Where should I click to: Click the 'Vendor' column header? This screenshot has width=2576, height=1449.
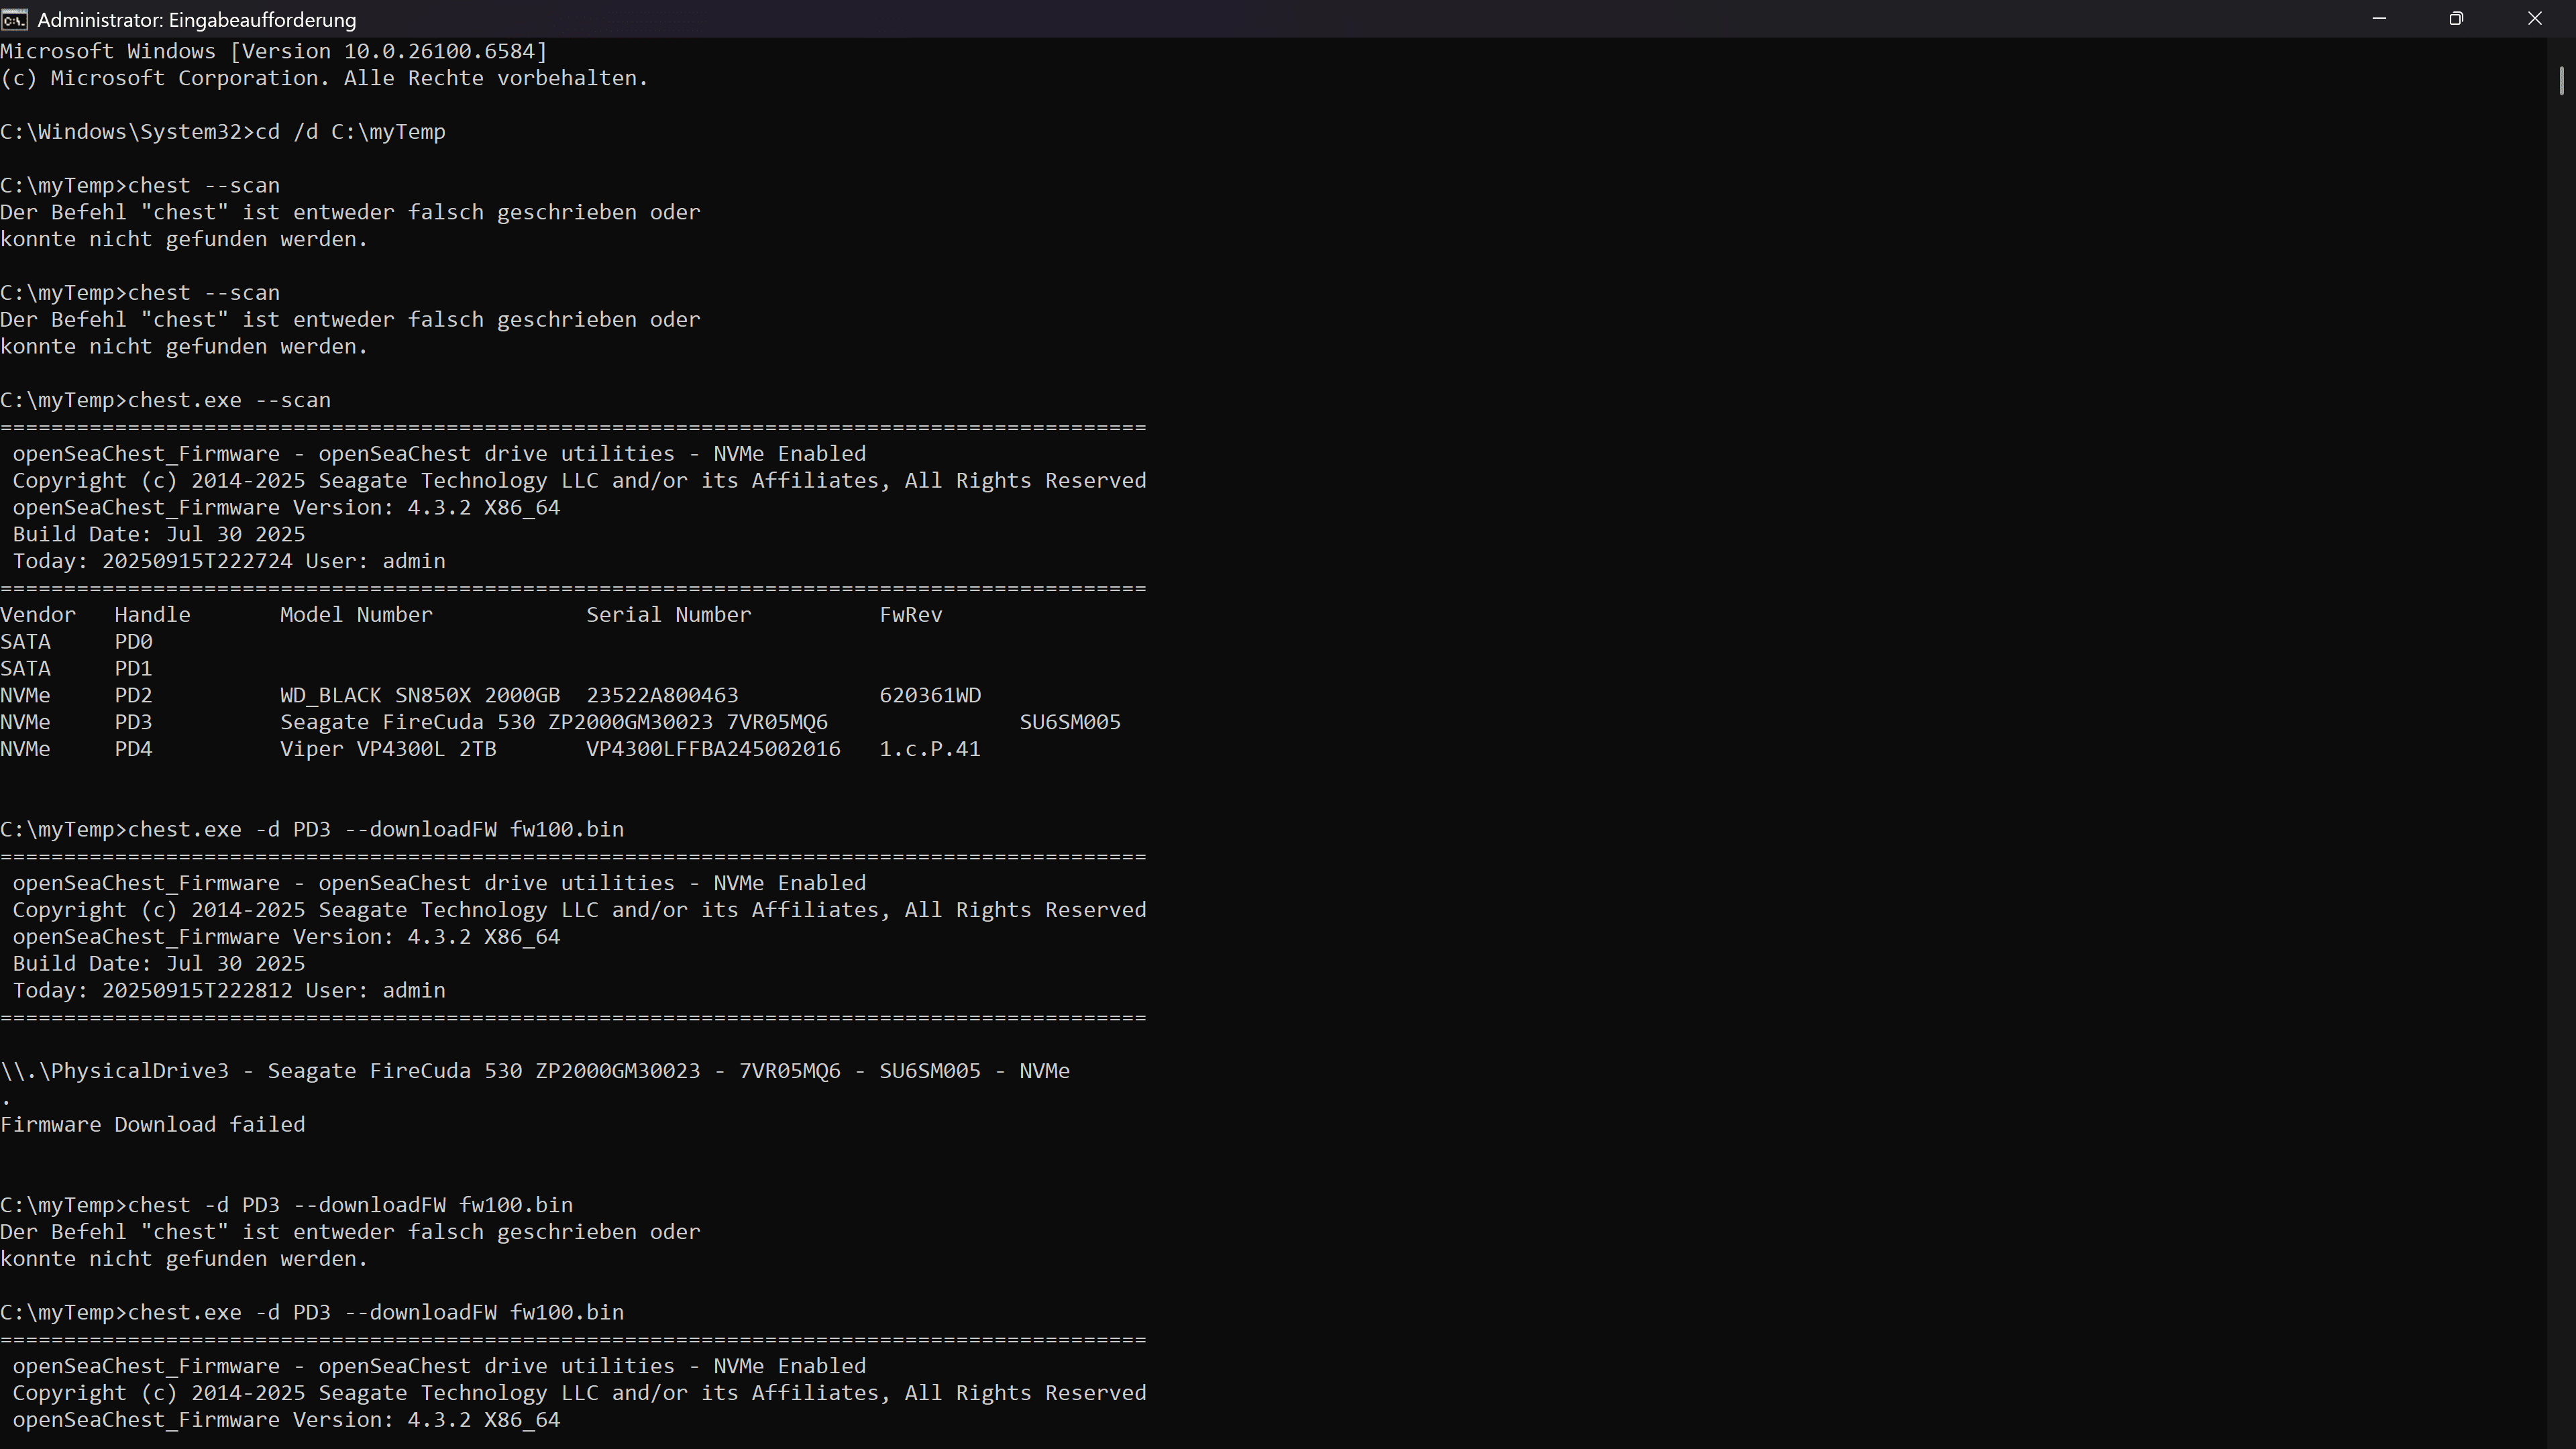click(x=38, y=615)
